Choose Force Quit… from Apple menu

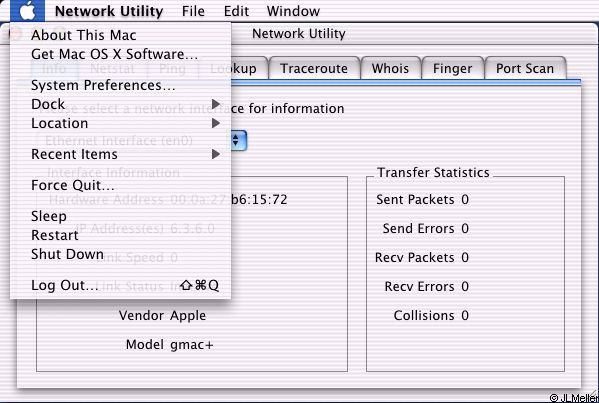click(120, 185)
